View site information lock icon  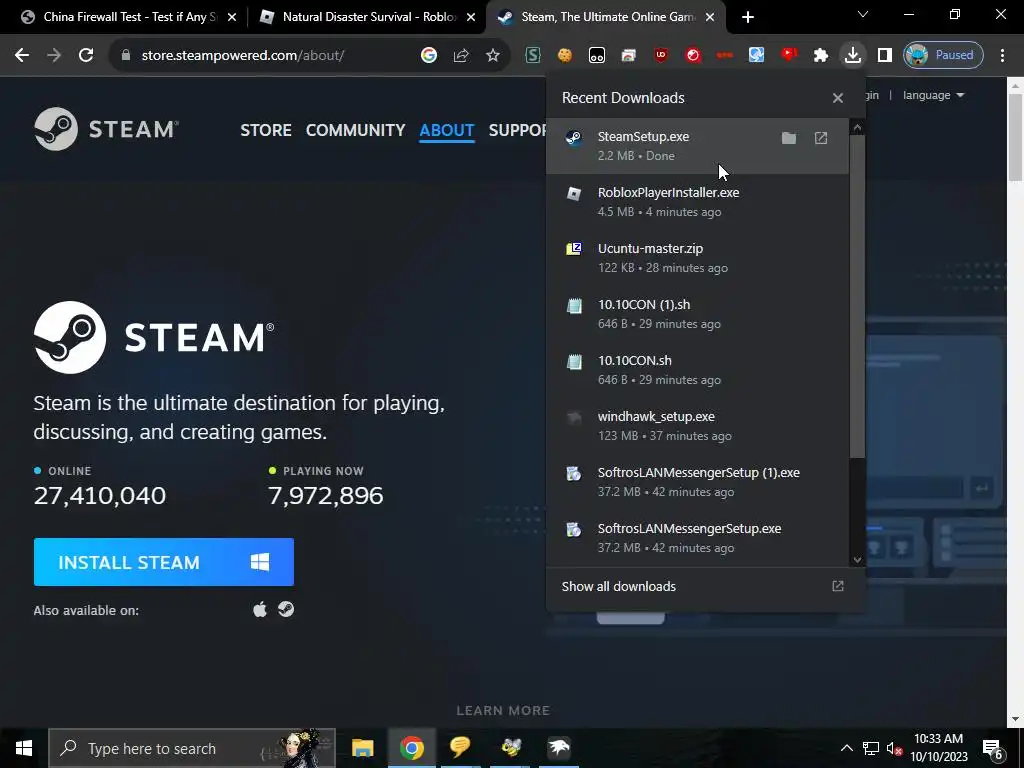[x=126, y=55]
